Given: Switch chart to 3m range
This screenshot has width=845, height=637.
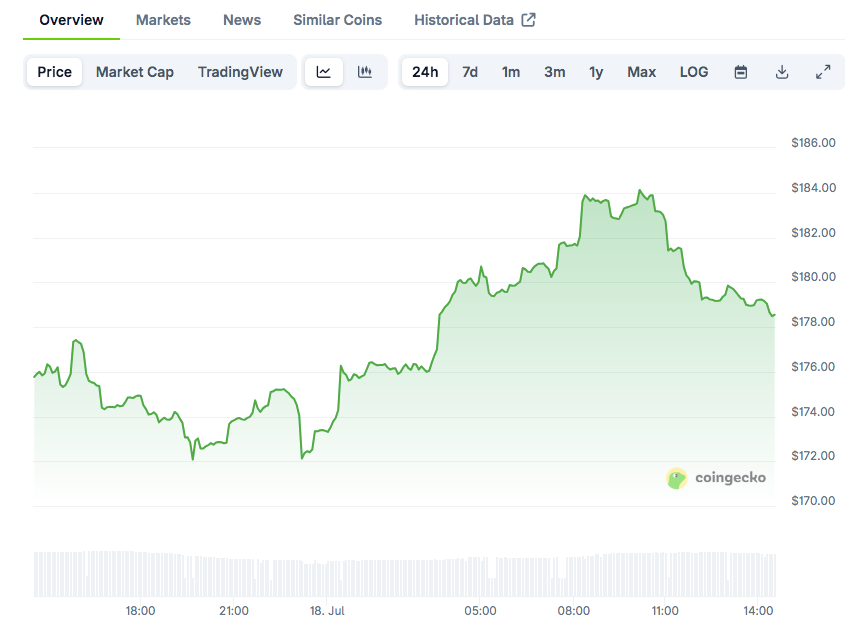Looking at the screenshot, I should pos(555,72).
